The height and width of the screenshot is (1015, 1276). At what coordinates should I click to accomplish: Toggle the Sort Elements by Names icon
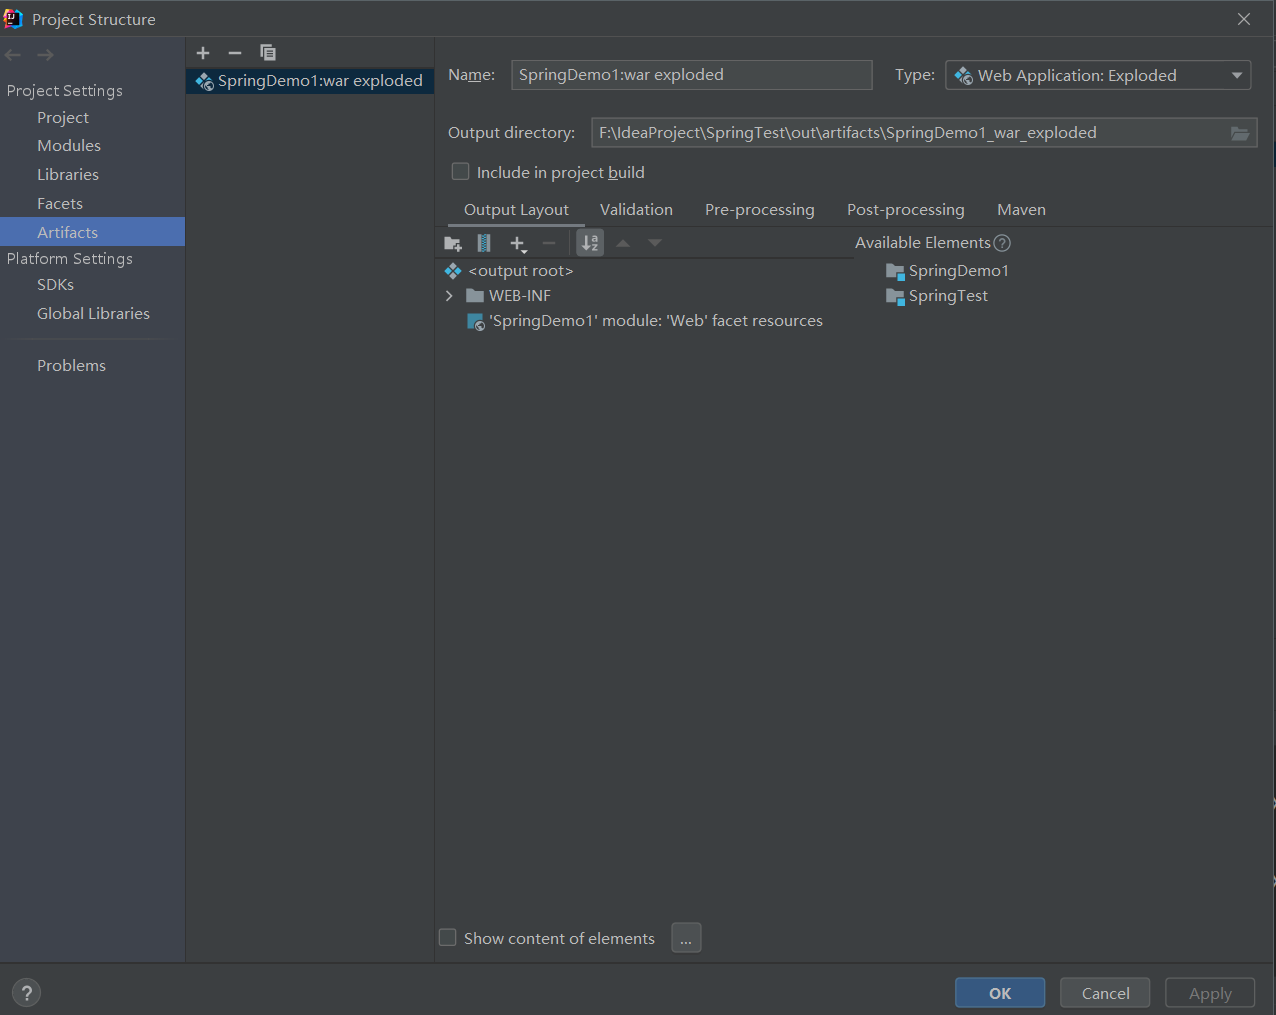pyautogui.click(x=590, y=243)
